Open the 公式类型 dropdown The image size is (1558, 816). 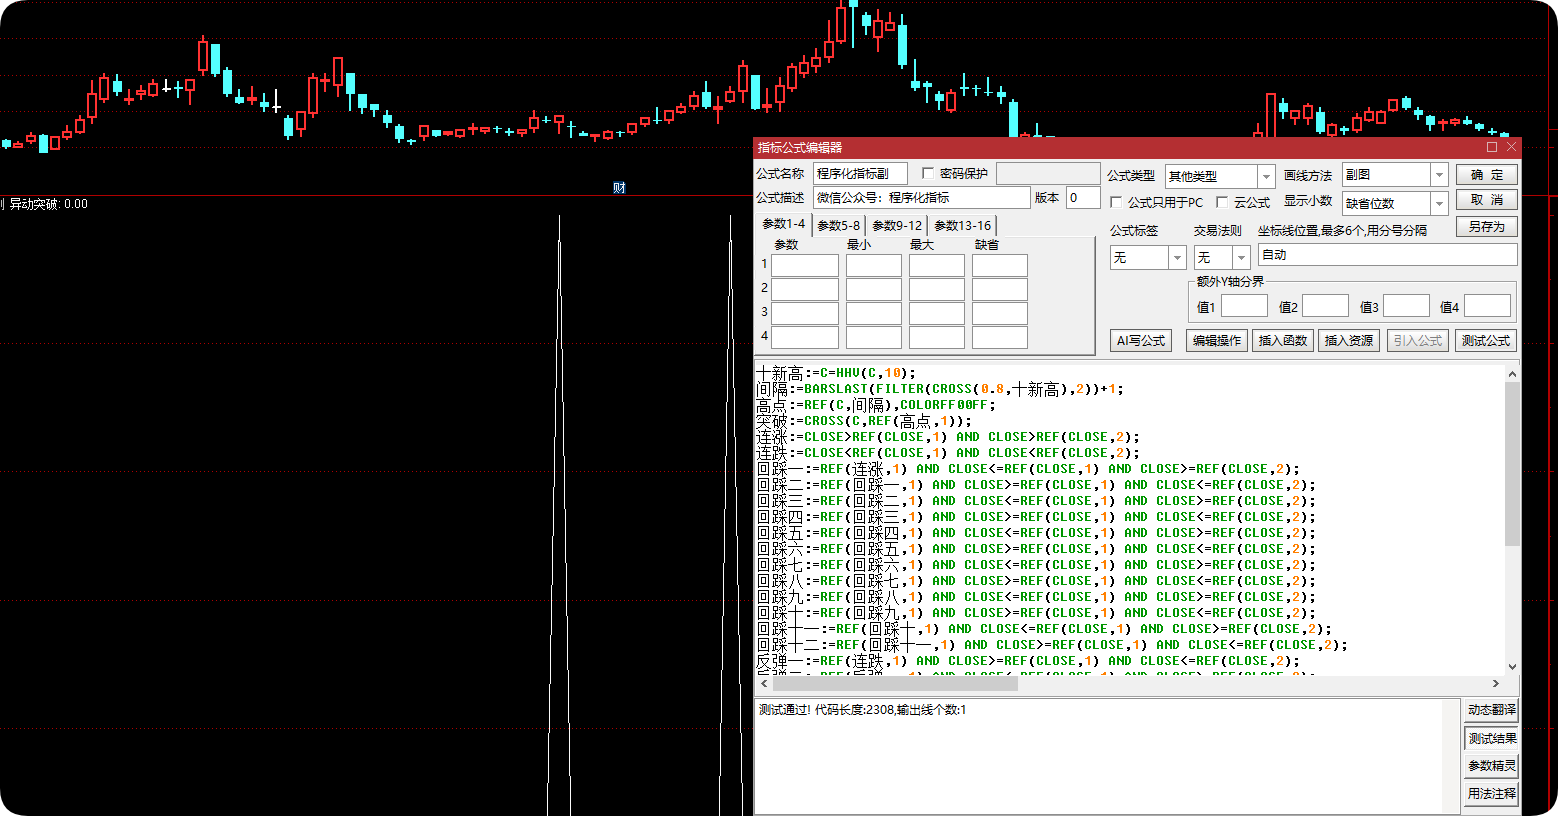coord(1266,176)
